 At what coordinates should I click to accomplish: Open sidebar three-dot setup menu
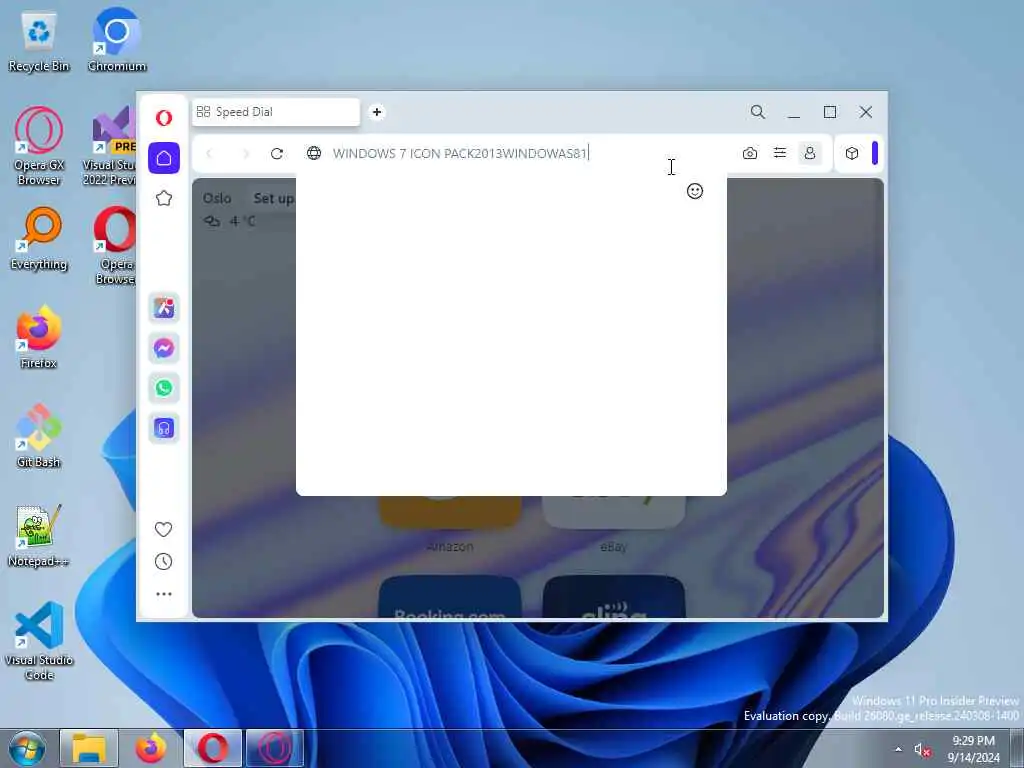[x=164, y=594]
